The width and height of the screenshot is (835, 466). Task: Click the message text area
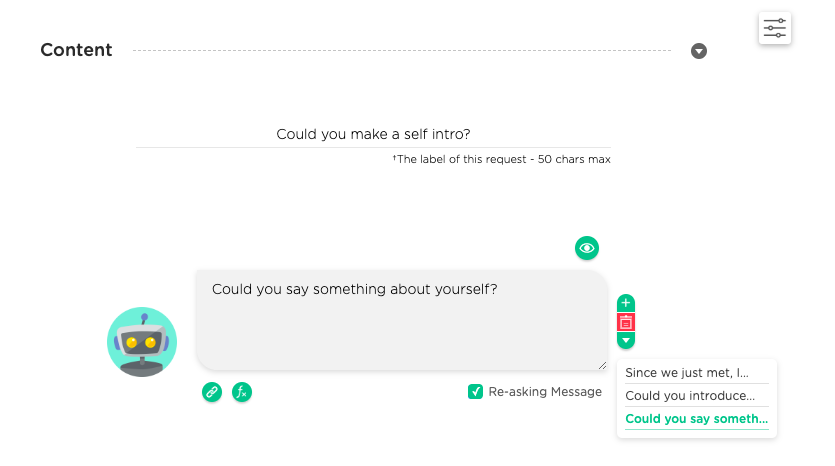pos(402,320)
